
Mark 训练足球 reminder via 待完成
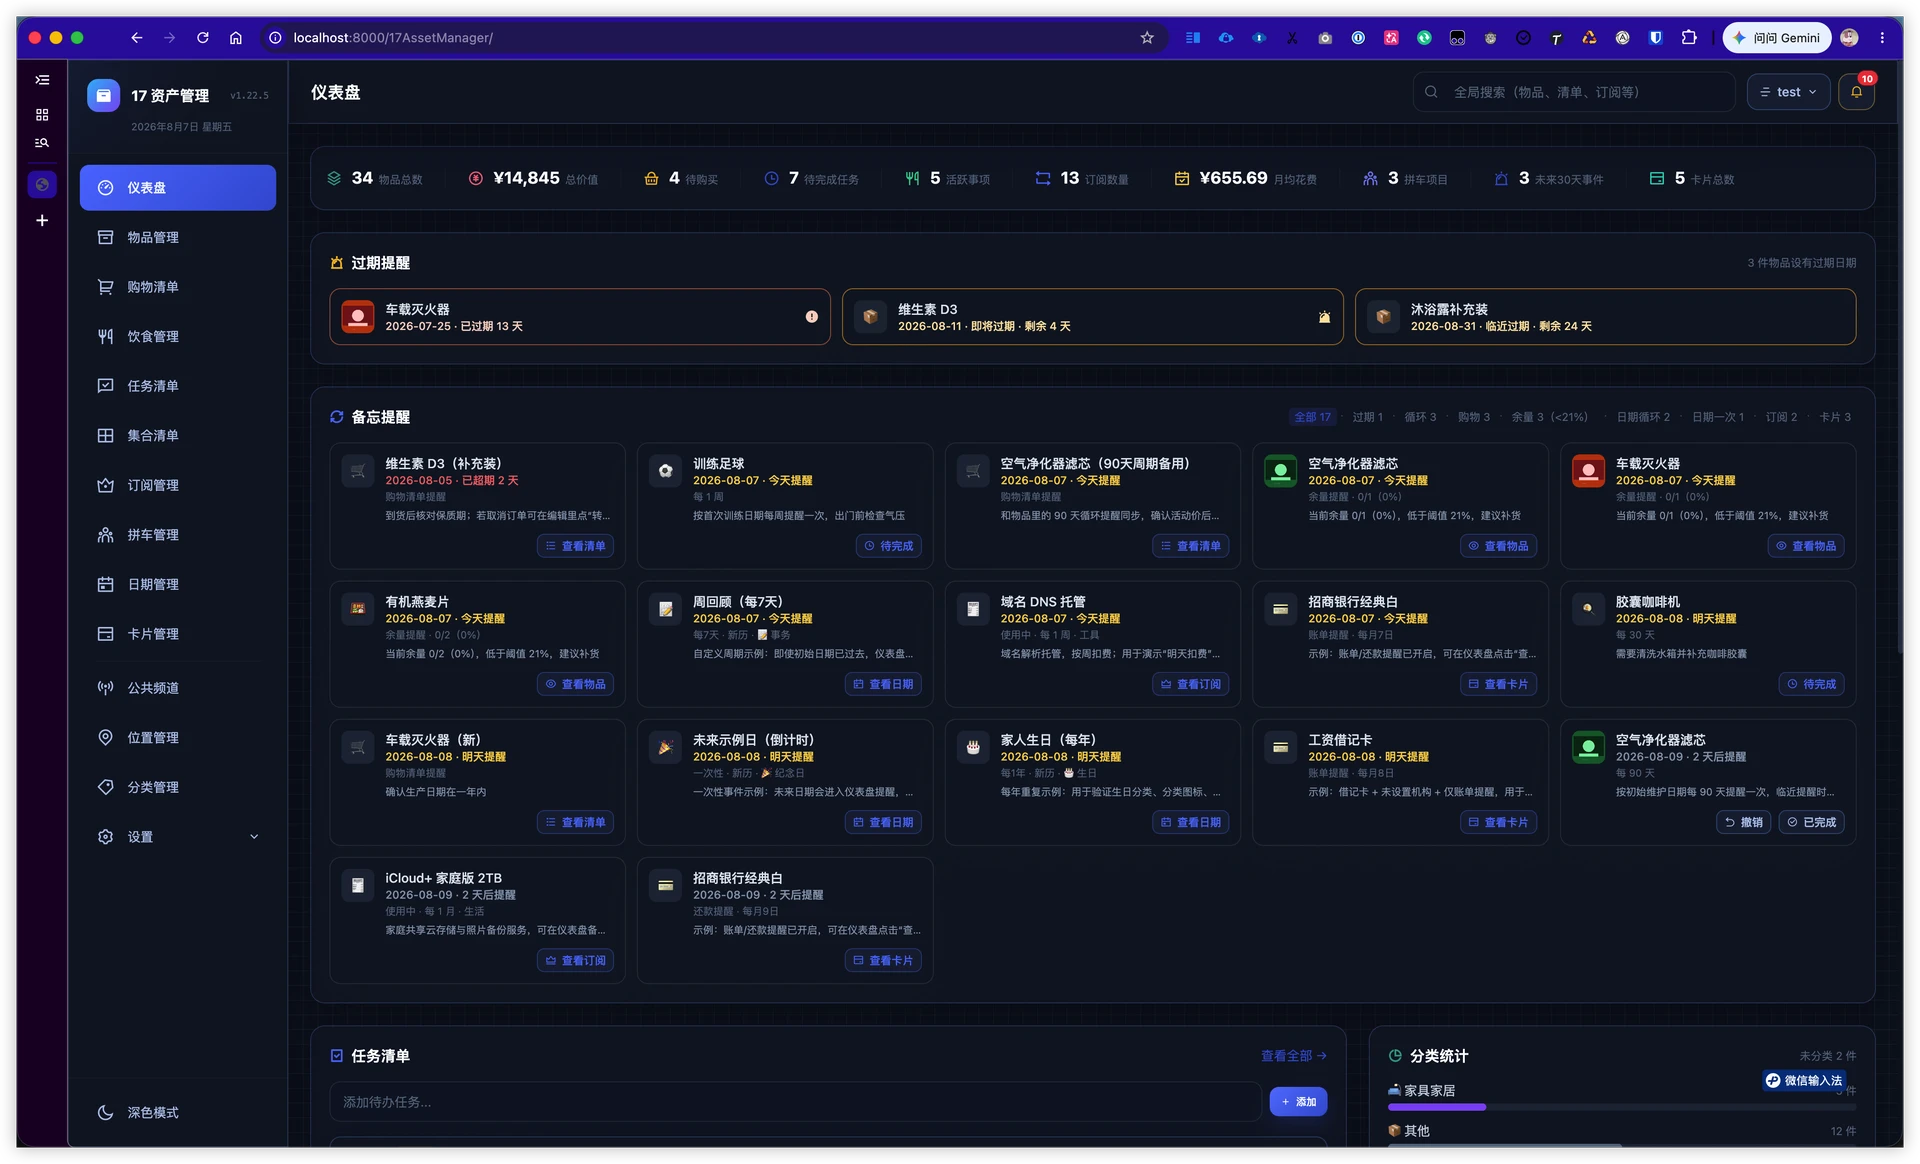pos(889,546)
